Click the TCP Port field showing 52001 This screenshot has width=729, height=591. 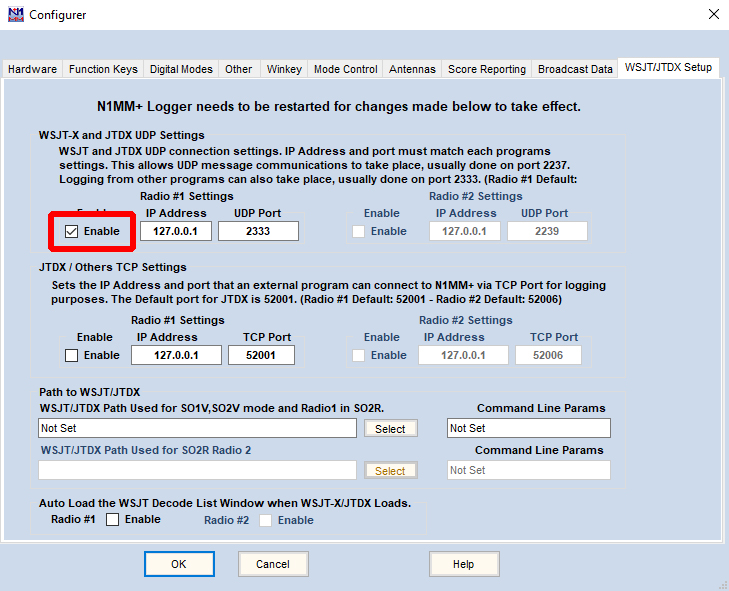[261, 355]
